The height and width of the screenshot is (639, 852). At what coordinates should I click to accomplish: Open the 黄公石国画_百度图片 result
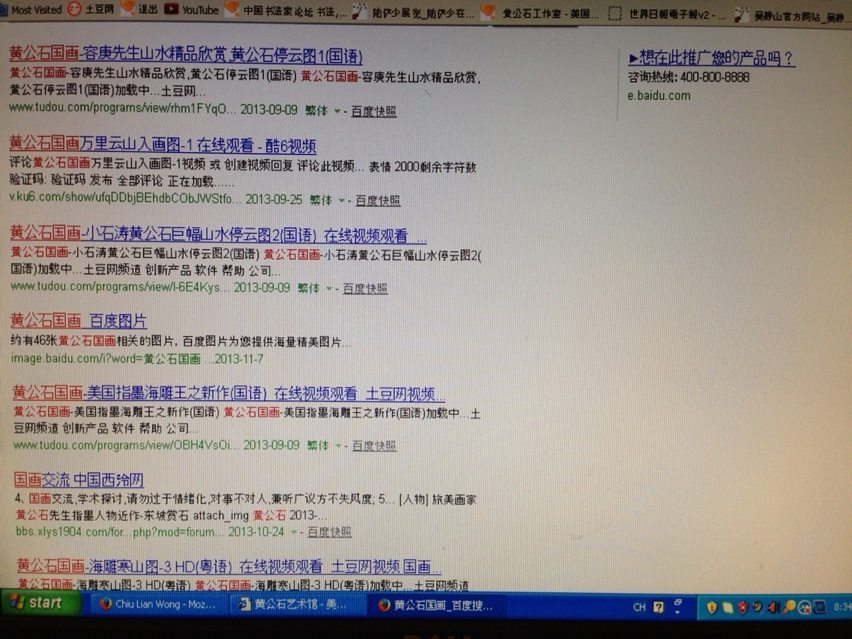click(x=79, y=321)
